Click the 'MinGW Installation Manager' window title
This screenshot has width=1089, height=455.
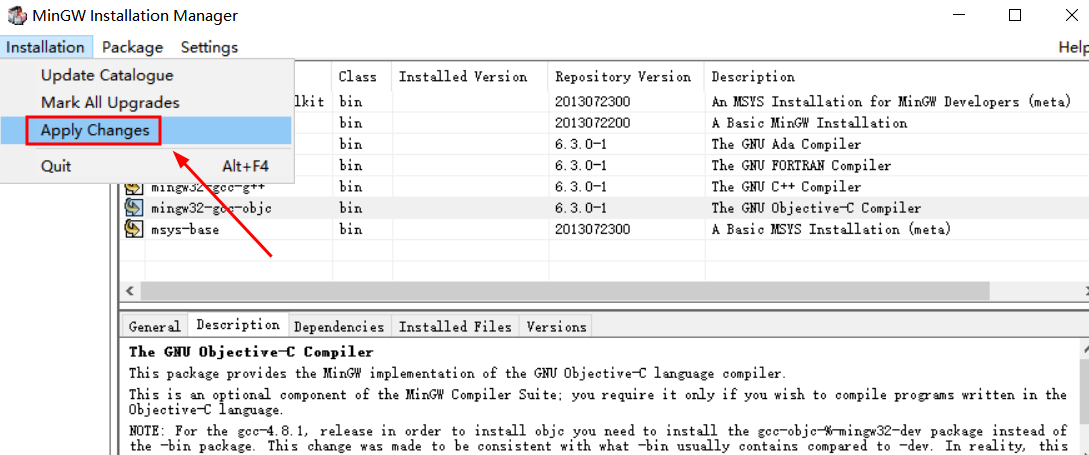pyautogui.click(x=135, y=15)
